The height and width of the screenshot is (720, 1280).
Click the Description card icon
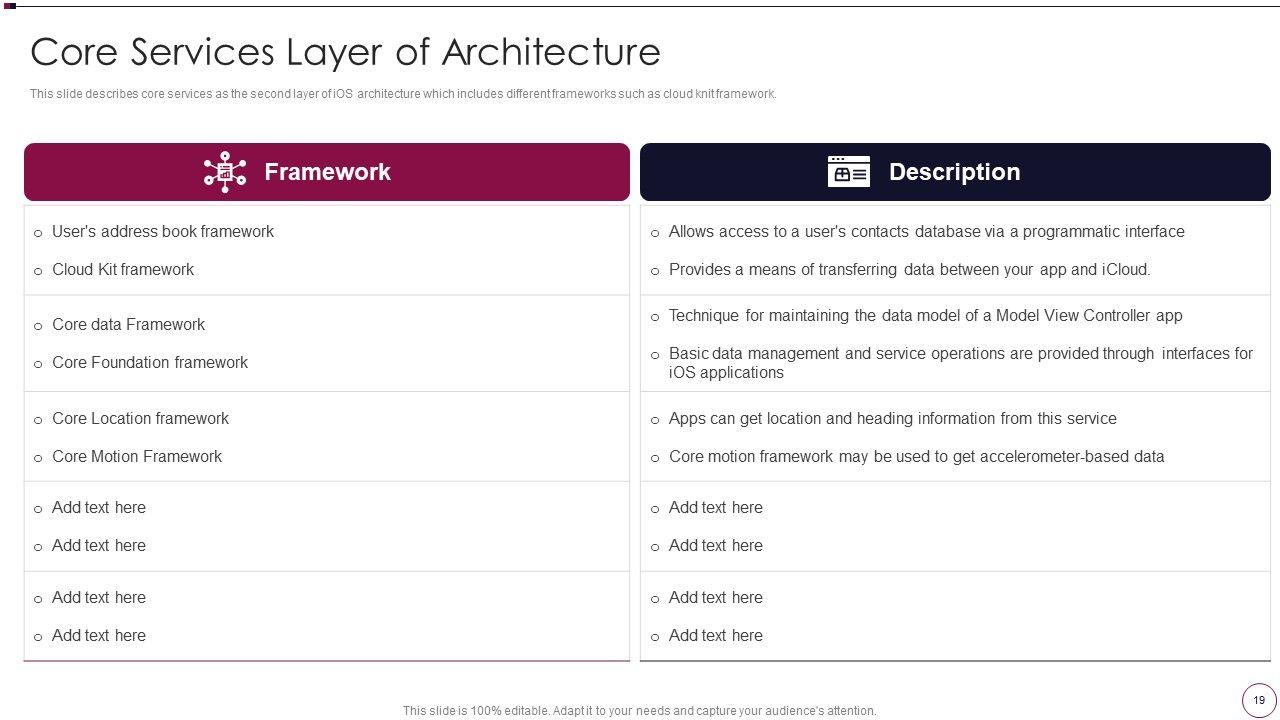click(848, 172)
